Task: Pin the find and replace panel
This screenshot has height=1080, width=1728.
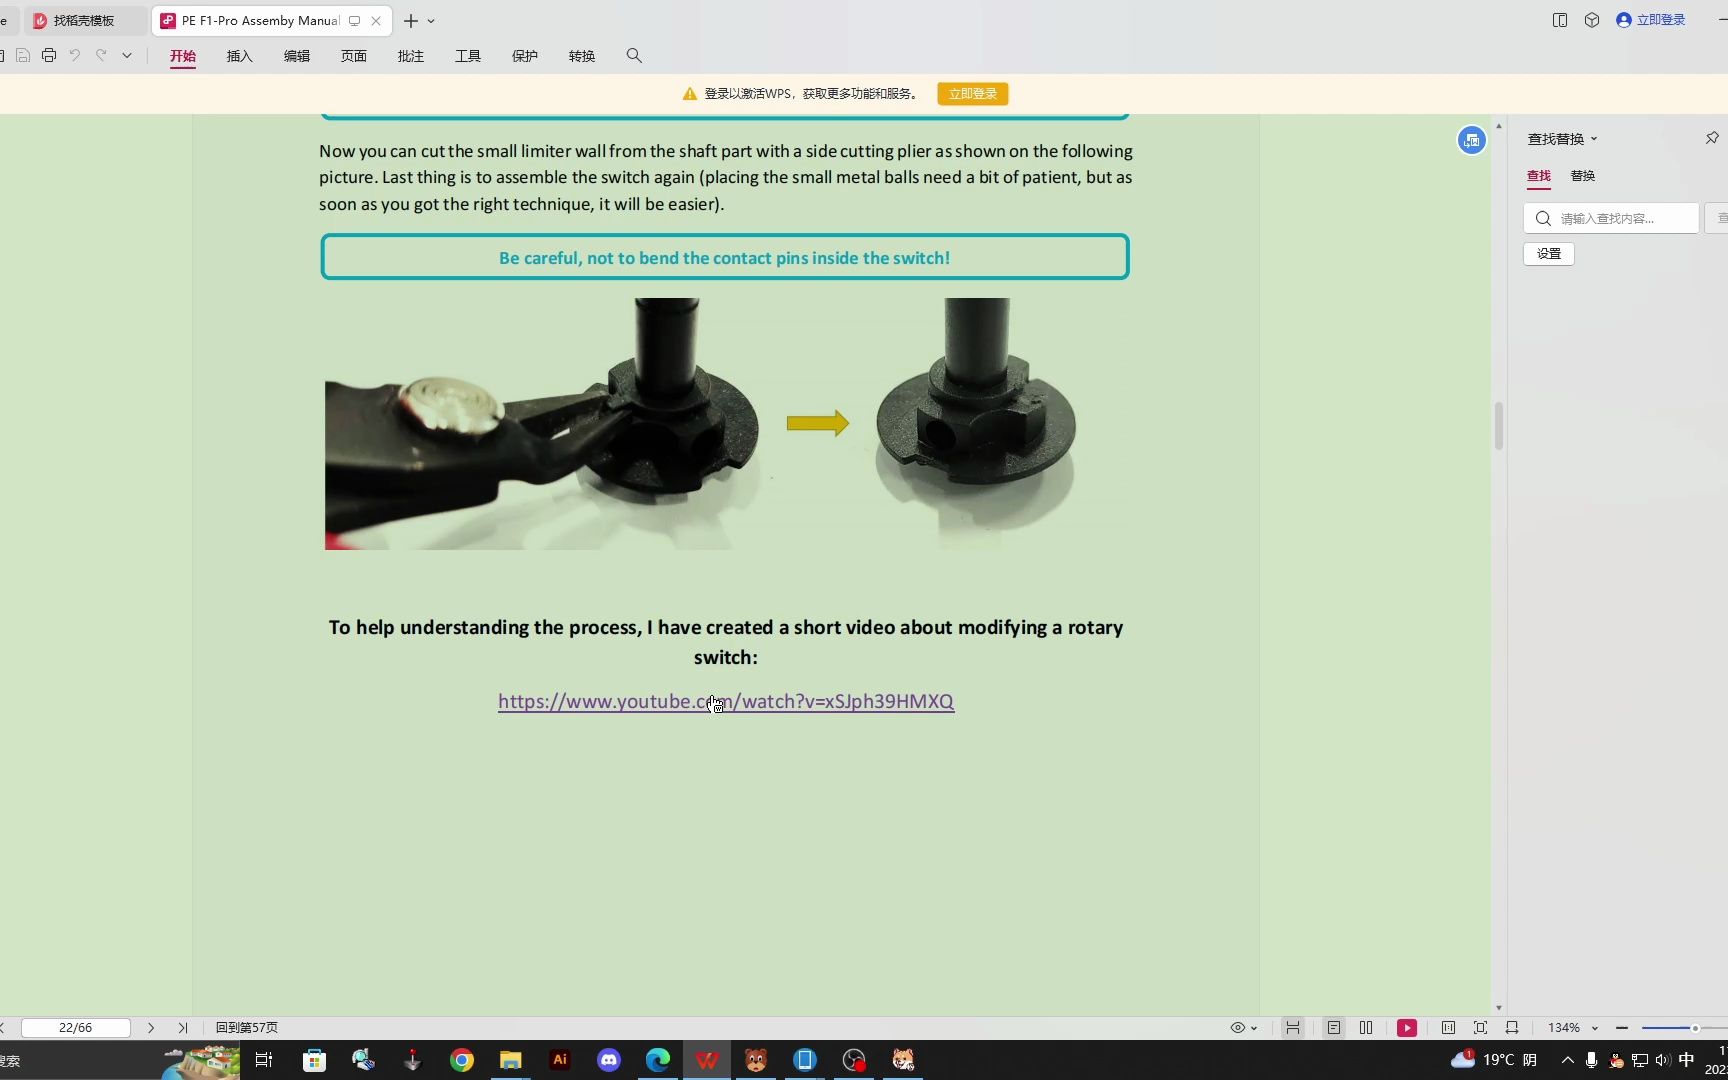Action: click(x=1712, y=138)
